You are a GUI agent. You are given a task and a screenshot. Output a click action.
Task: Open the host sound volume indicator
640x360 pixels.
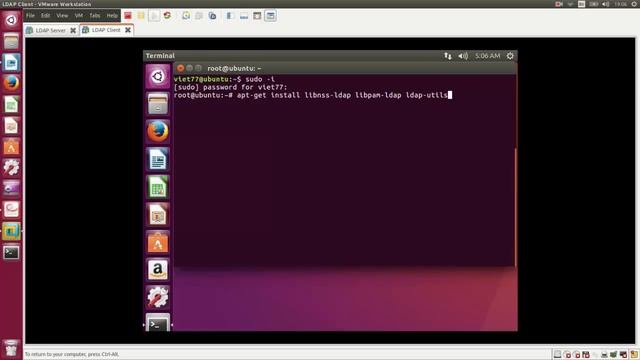(x=606, y=4)
